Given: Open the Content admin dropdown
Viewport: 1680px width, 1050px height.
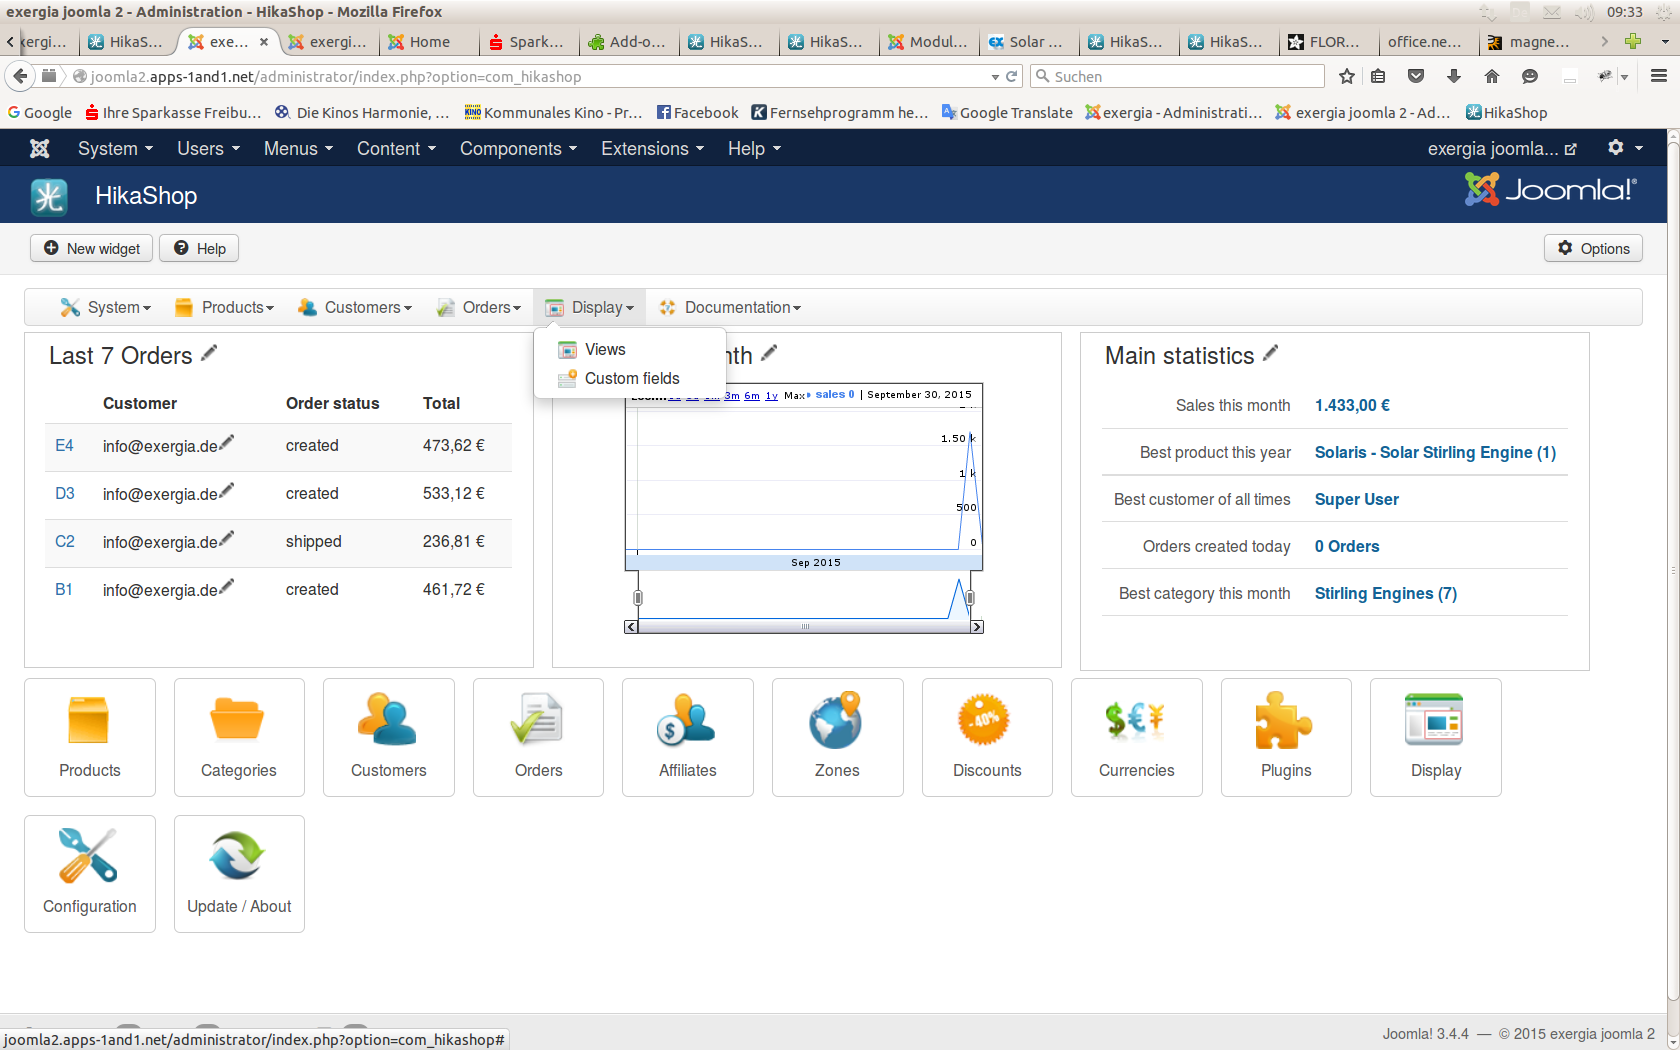Looking at the screenshot, I should tap(396, 149).
